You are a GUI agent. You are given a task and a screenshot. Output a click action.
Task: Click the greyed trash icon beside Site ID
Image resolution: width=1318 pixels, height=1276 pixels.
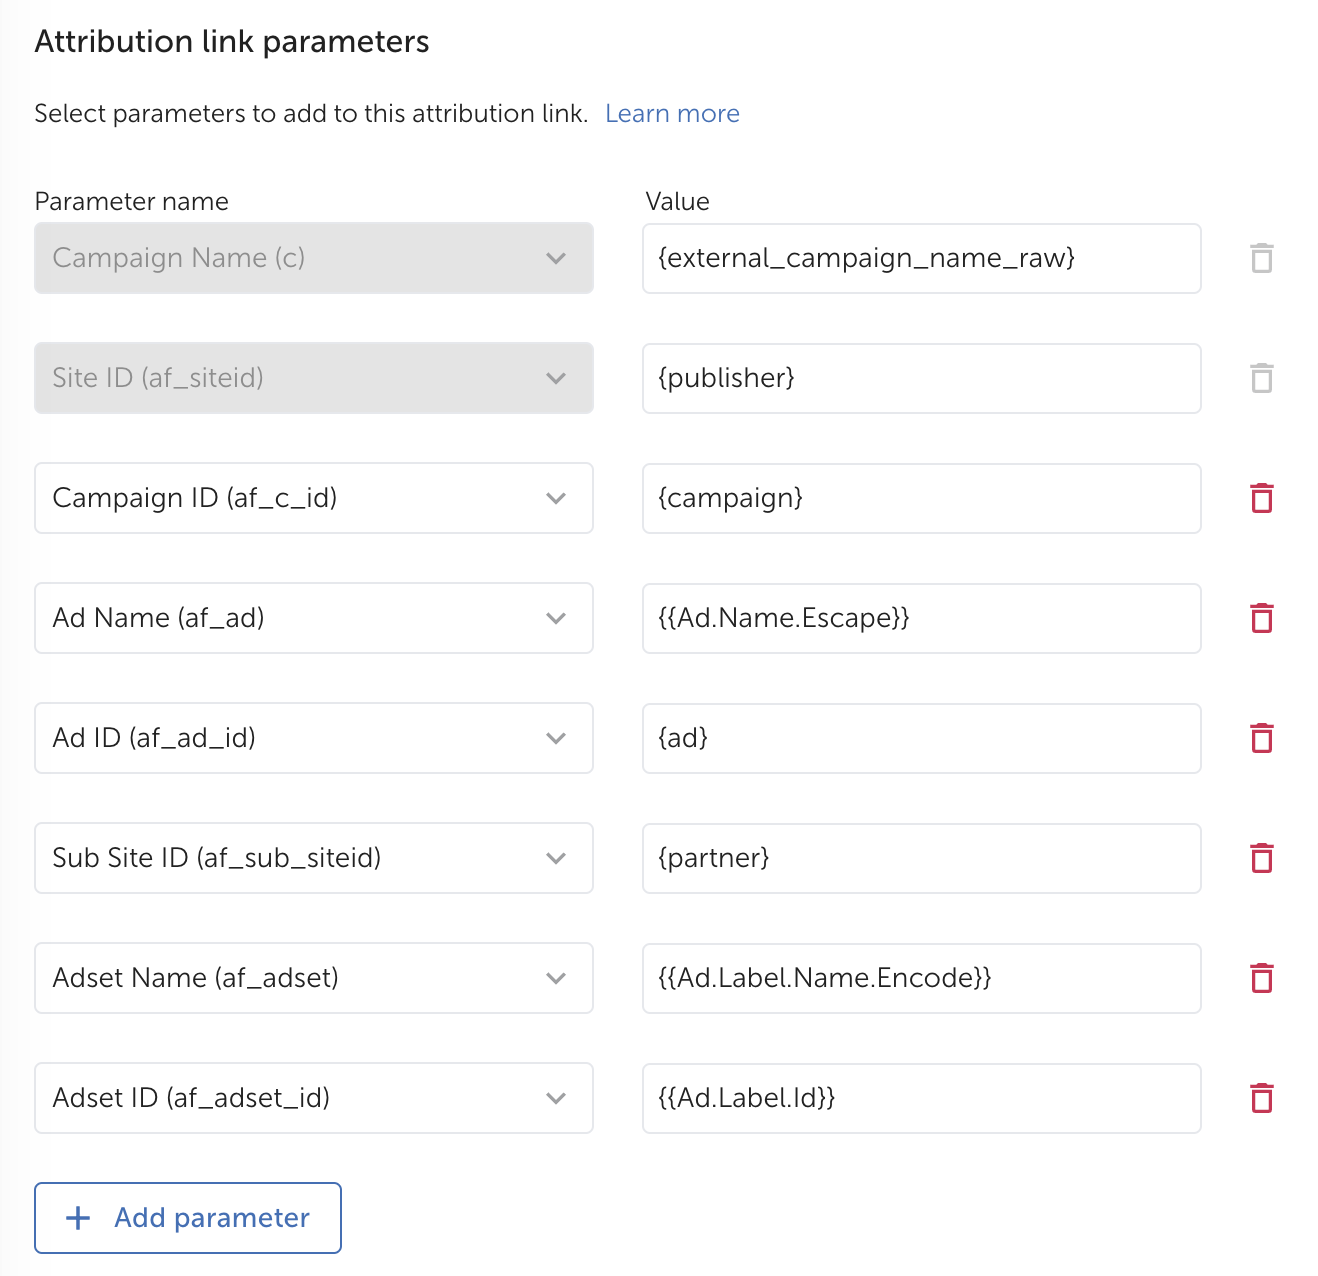click(x=1262, y=378)
